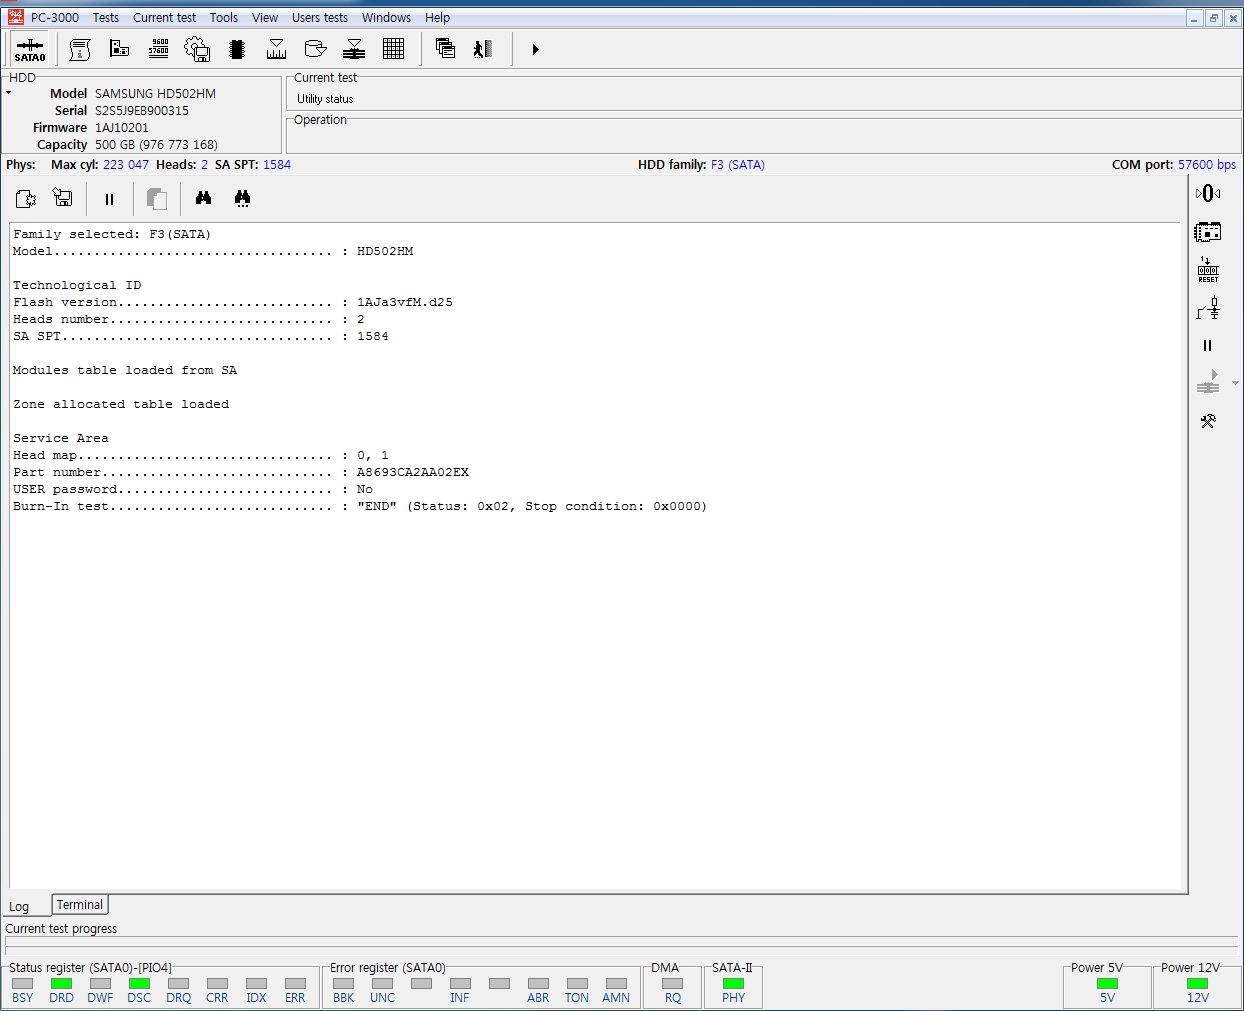Click the play arrow button in main toolbar
Viewport: 1244px width, 1011px height.
(535, 49)
